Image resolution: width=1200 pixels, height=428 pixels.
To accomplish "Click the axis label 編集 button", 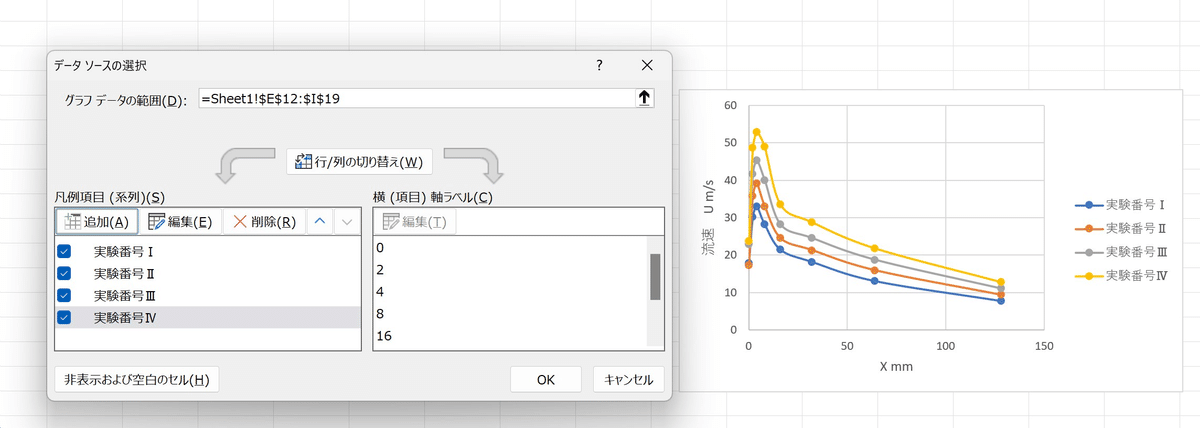I will pos(414,222).
